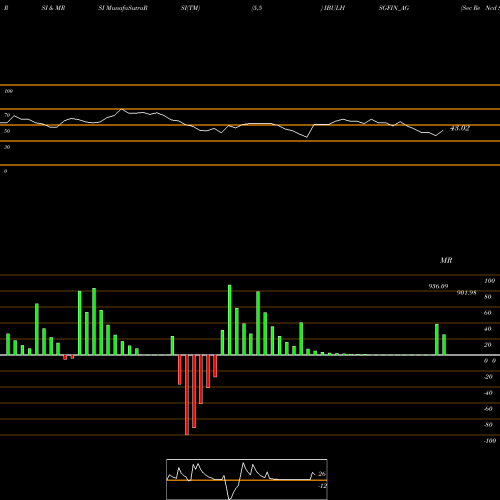Viewport: 500px width, 500px height.
Task: Select the value 901.98 in MR panel
Action: pos(466,293)
